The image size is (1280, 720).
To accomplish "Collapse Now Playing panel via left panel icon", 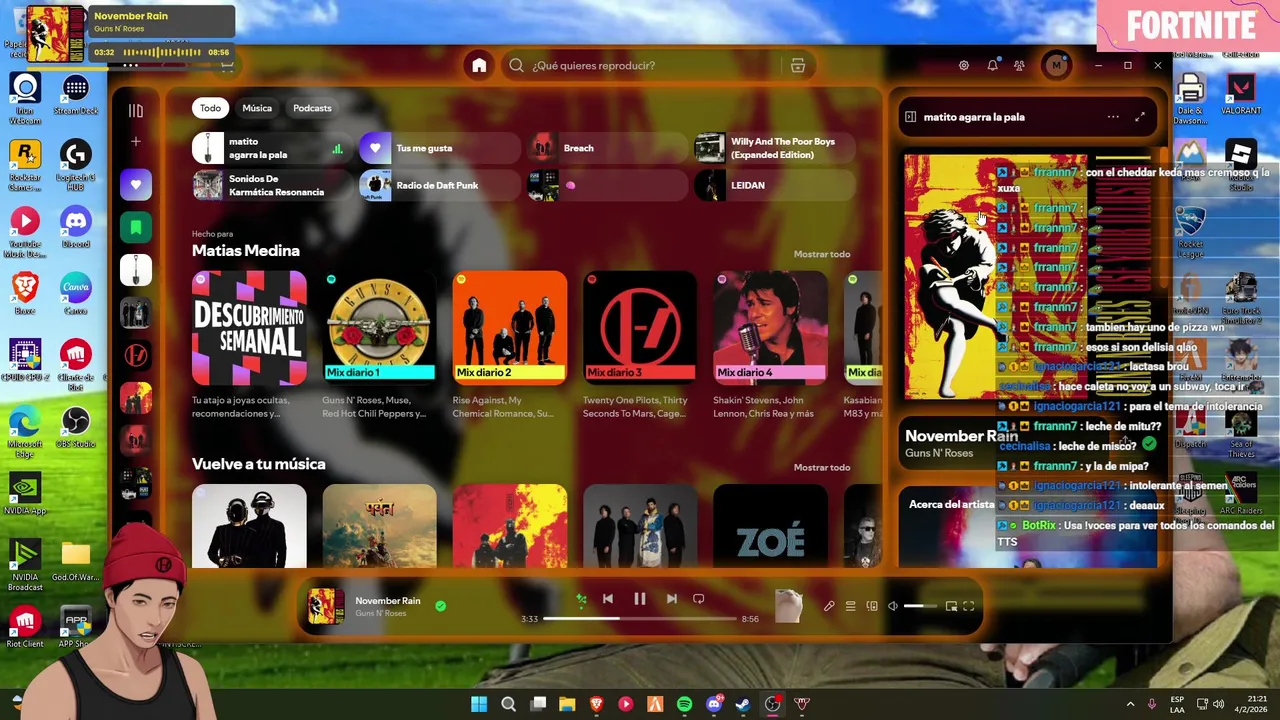I will point(910,117).
